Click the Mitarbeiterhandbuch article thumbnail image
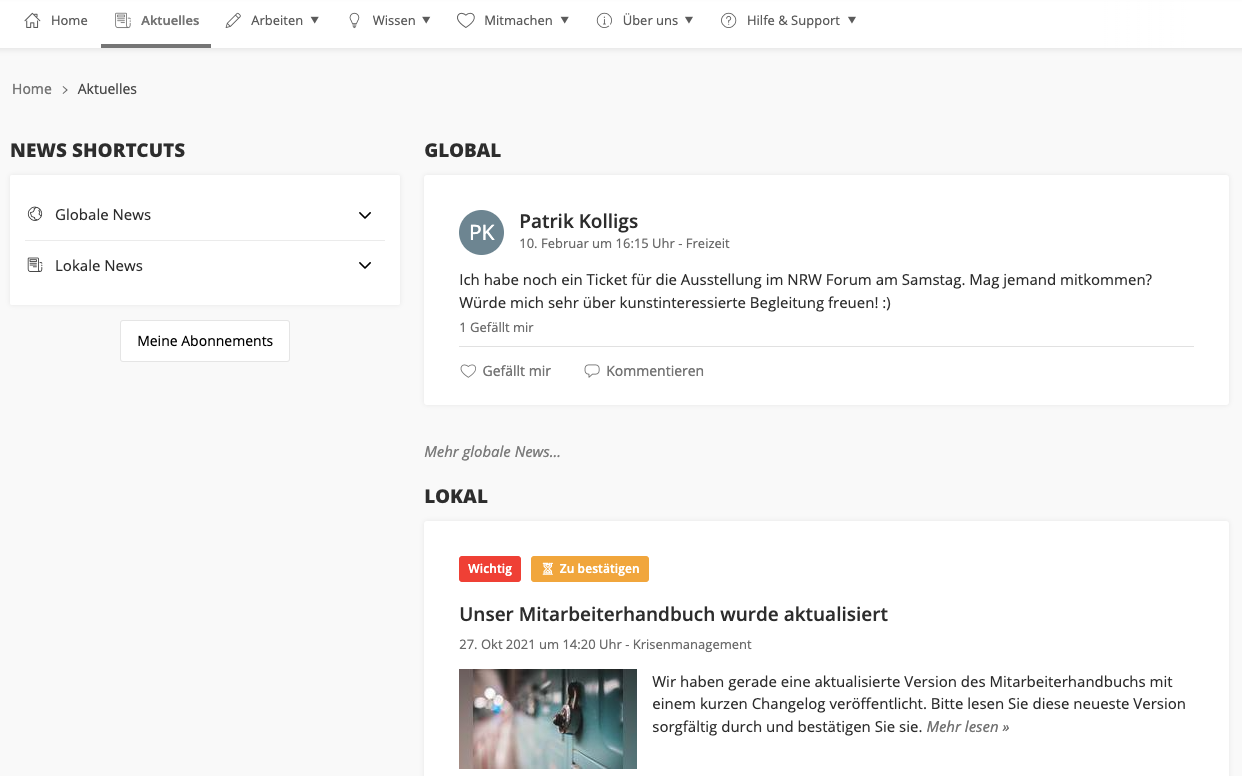 [548, 718]
